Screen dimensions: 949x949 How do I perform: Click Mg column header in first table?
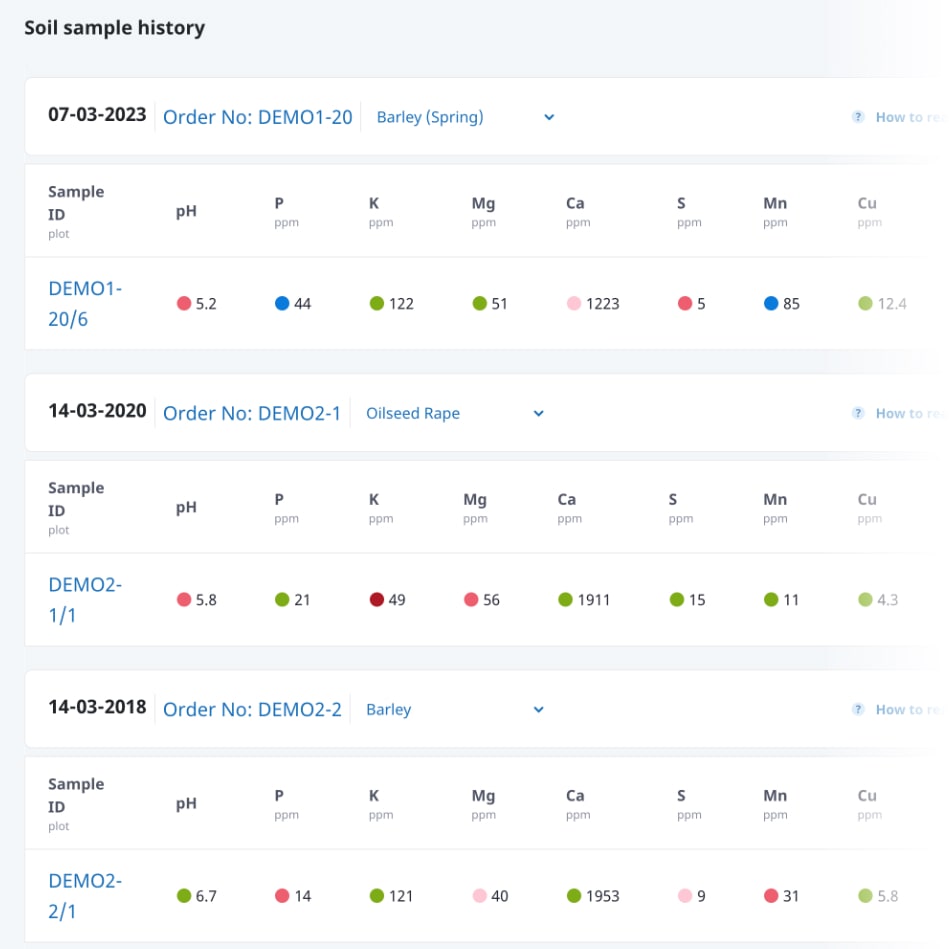(483, 204)
